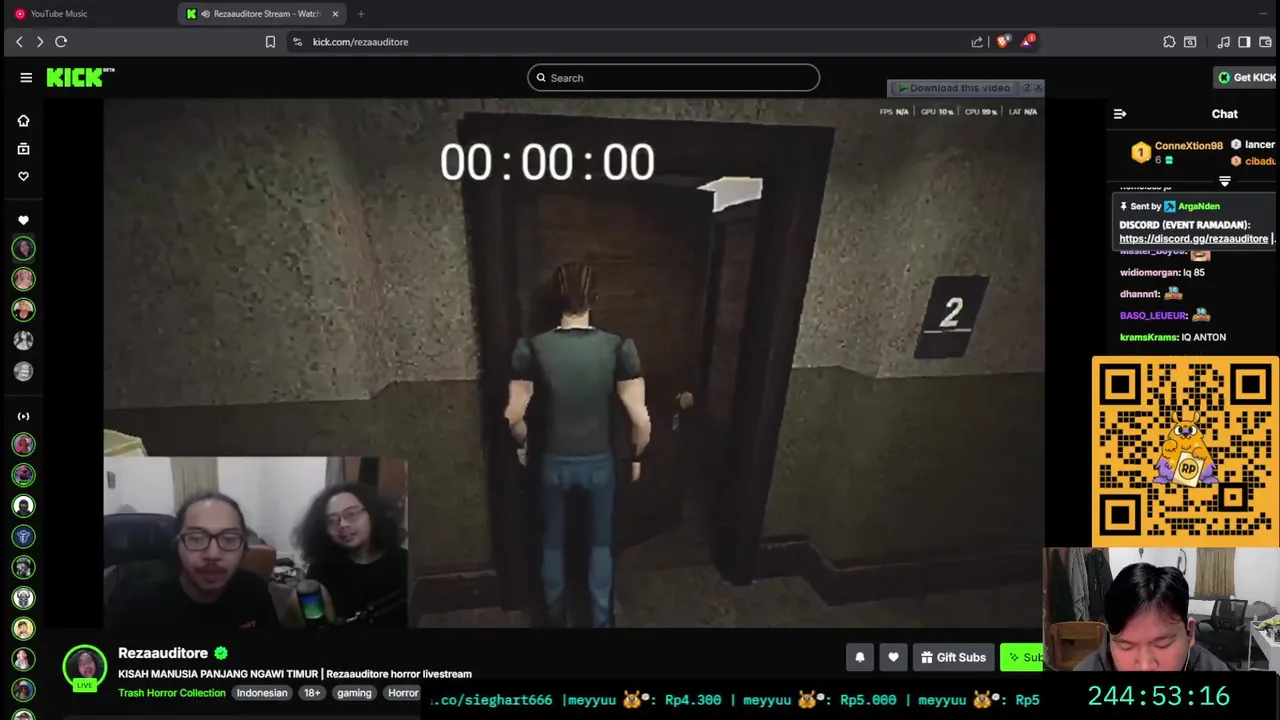Click lancer in chat leaderboard
This screenshot has width=1280, height=720.
point(1260,145)
